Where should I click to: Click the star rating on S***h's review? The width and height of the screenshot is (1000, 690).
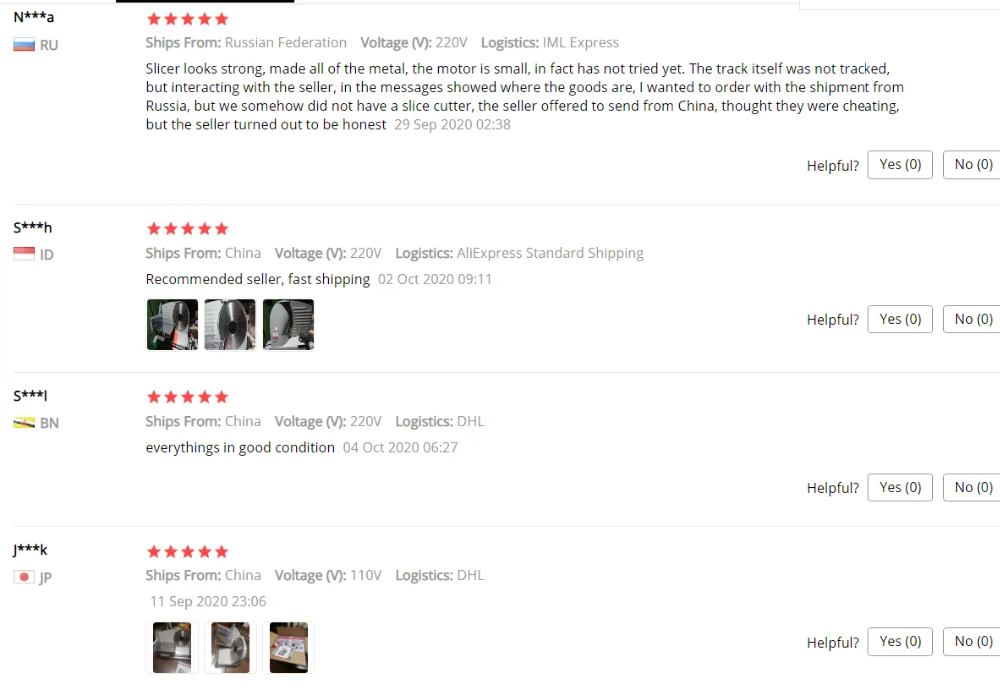coord(188,229)
